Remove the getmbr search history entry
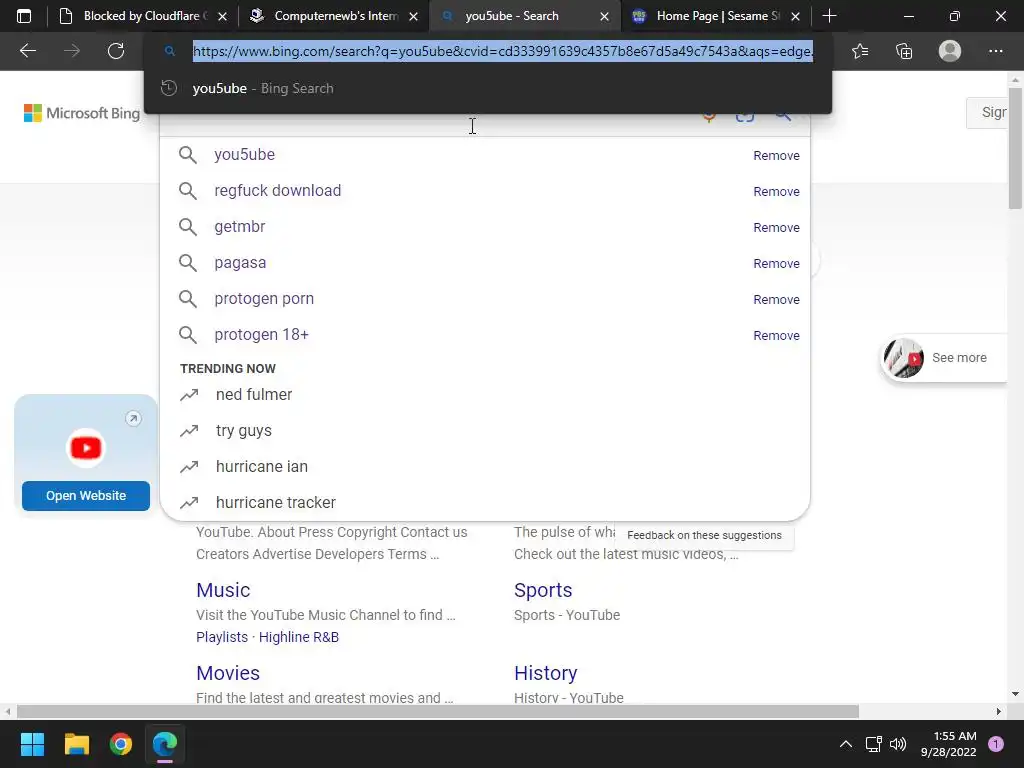 click(x=776, y=227)
